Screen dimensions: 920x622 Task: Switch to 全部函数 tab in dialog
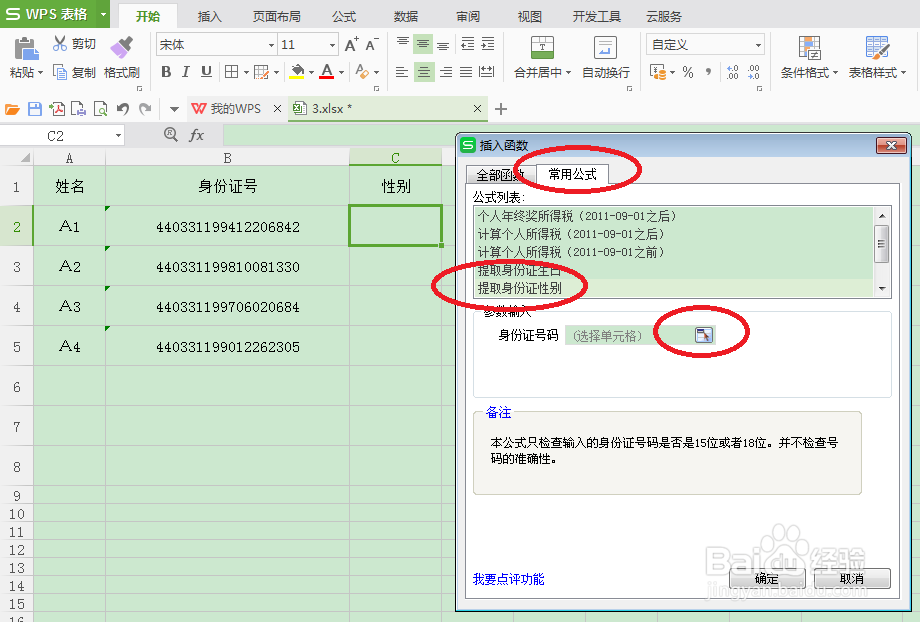click(x=500, y=175)
